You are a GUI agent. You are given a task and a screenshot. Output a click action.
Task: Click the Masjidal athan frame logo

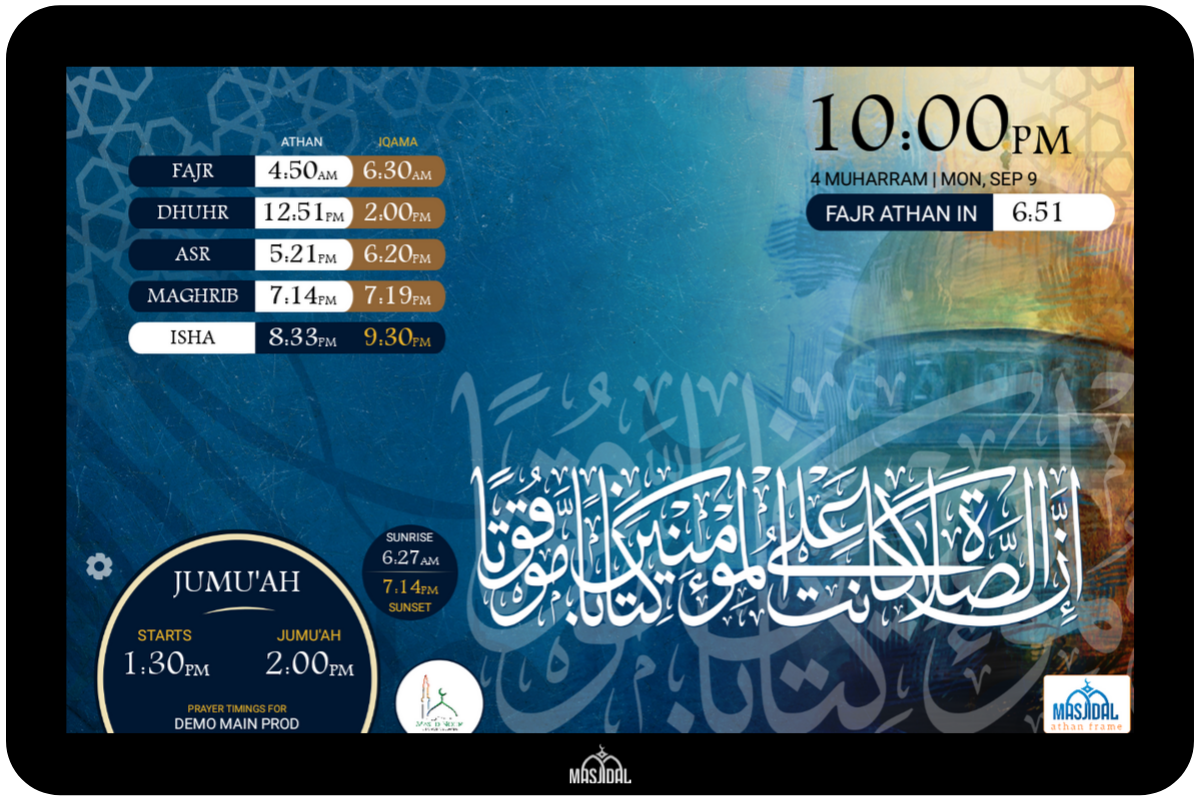[1087, 705]
